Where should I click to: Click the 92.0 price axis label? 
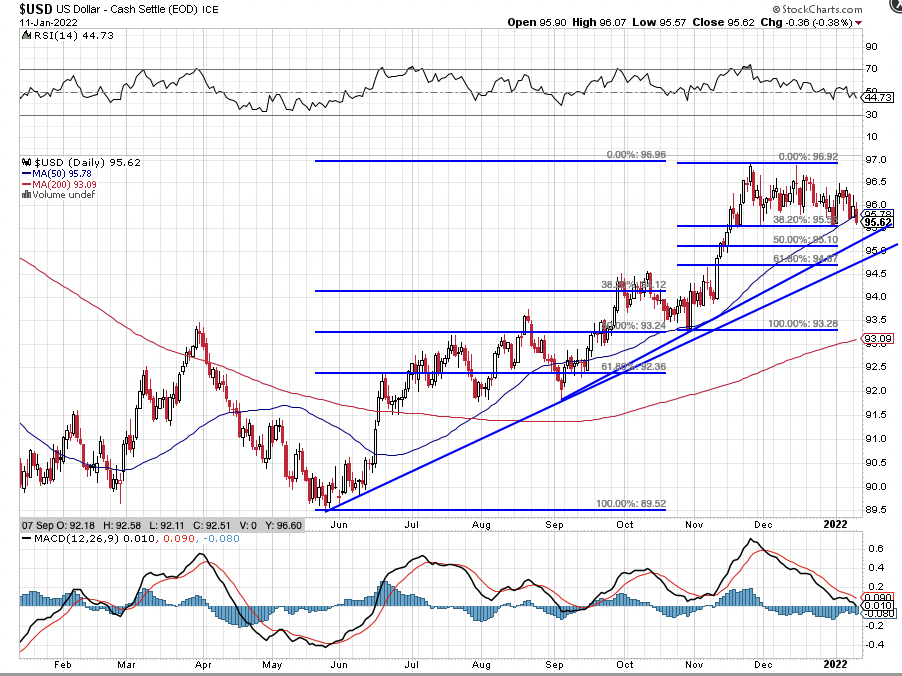point(876,391)
